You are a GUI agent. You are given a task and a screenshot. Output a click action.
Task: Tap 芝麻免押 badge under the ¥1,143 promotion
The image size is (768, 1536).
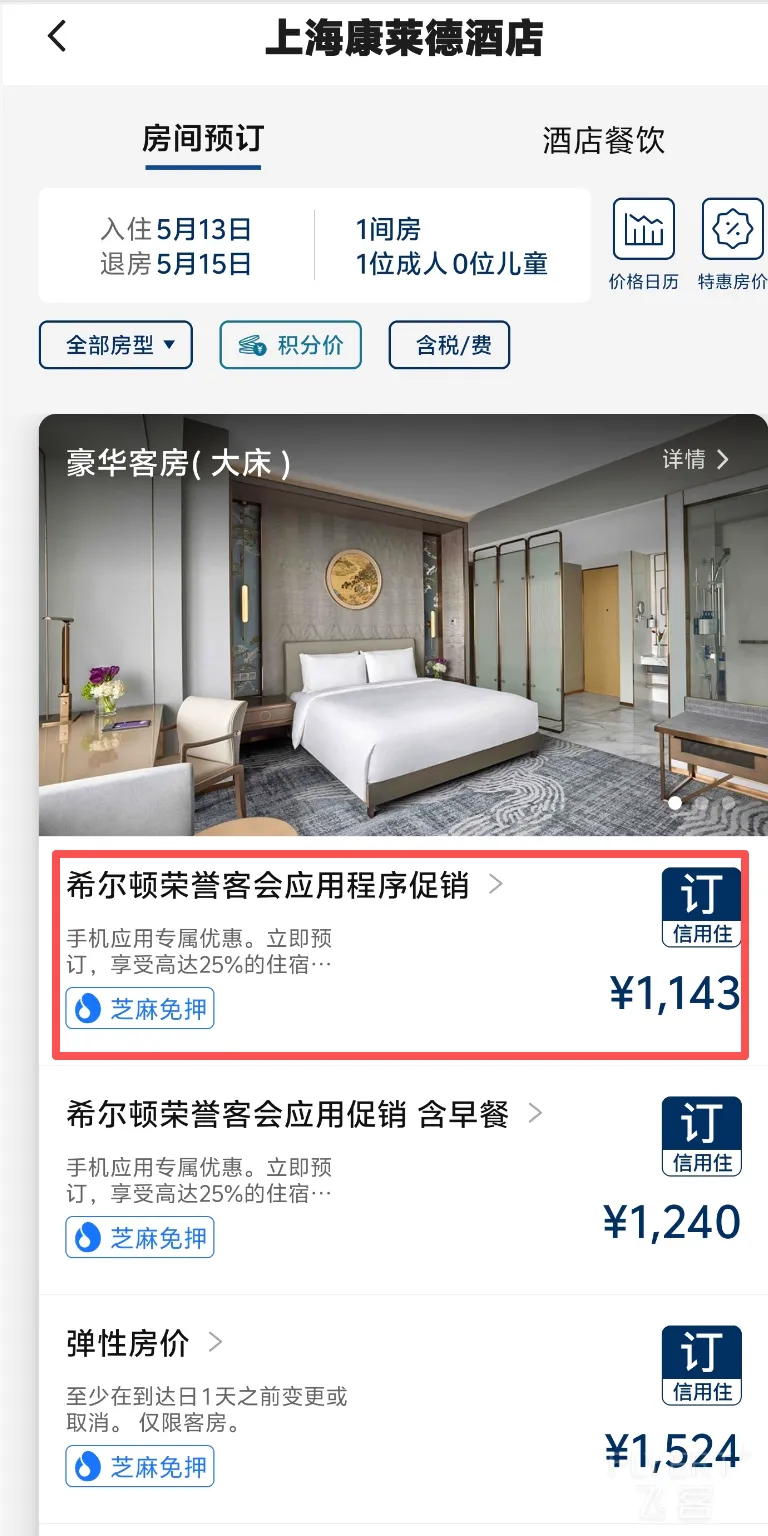(140, 1008)
